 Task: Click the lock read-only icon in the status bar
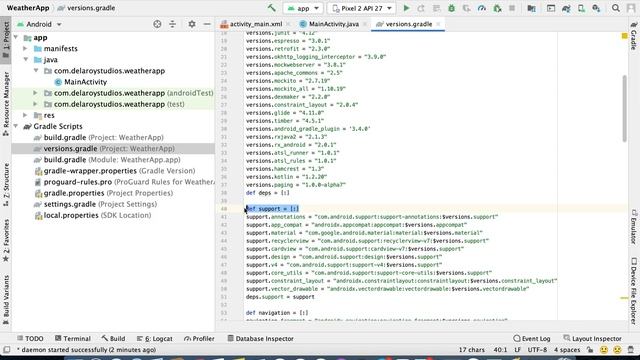tap(590, 350)
